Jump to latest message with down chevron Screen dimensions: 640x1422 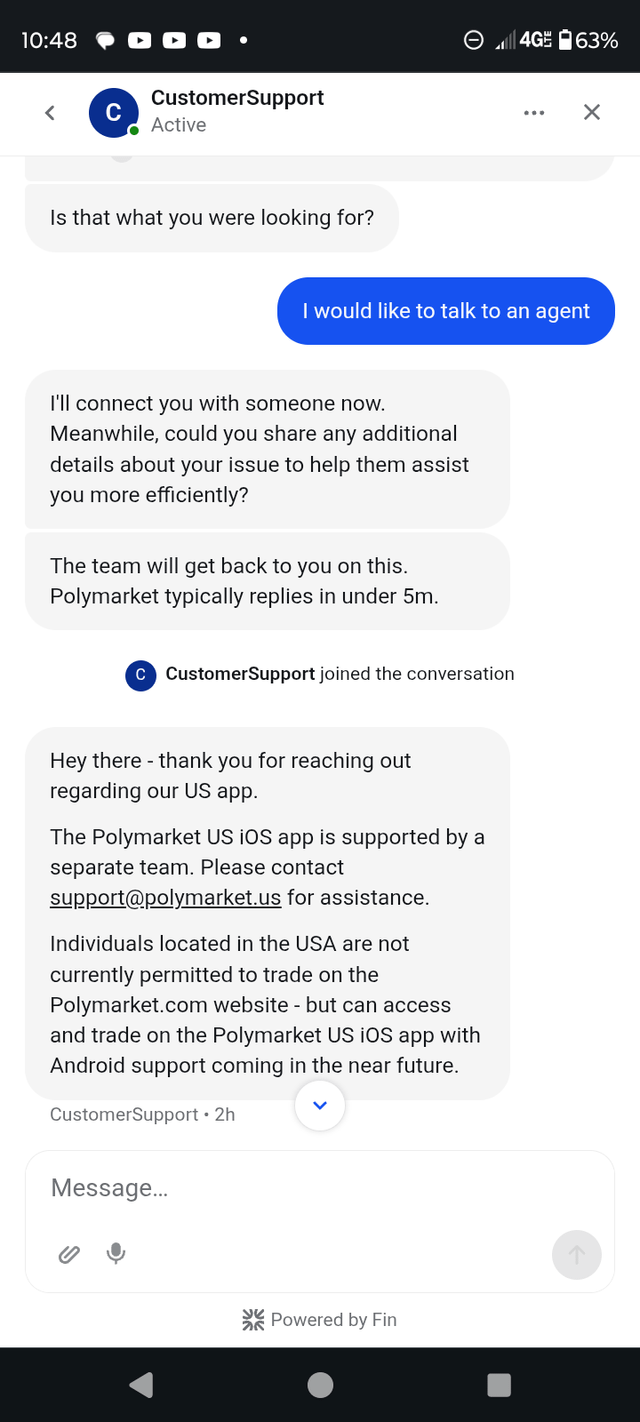pyautogui.click(x=320, y=1105)
